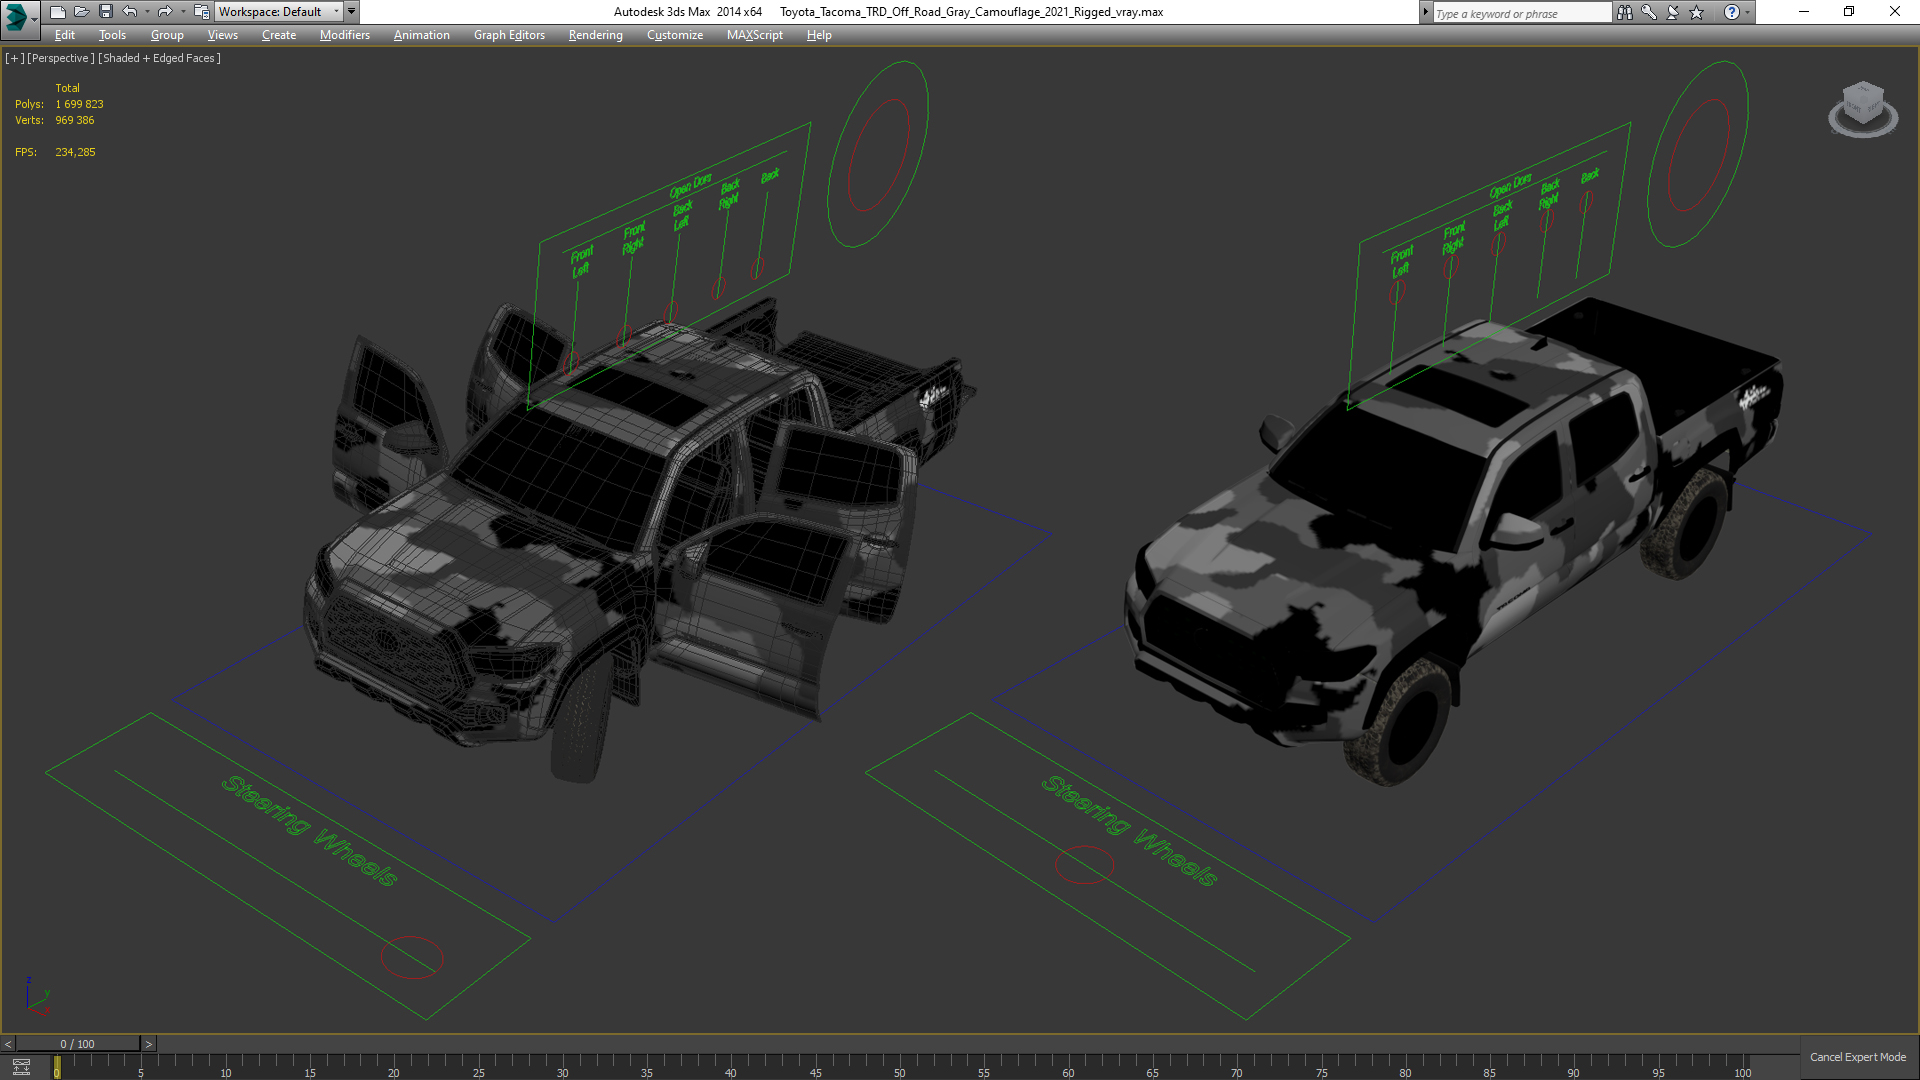Screen dimensions: 1920x1080
Task: Toggle the Mini Curve Editor icon
Action: point(21,1067)
